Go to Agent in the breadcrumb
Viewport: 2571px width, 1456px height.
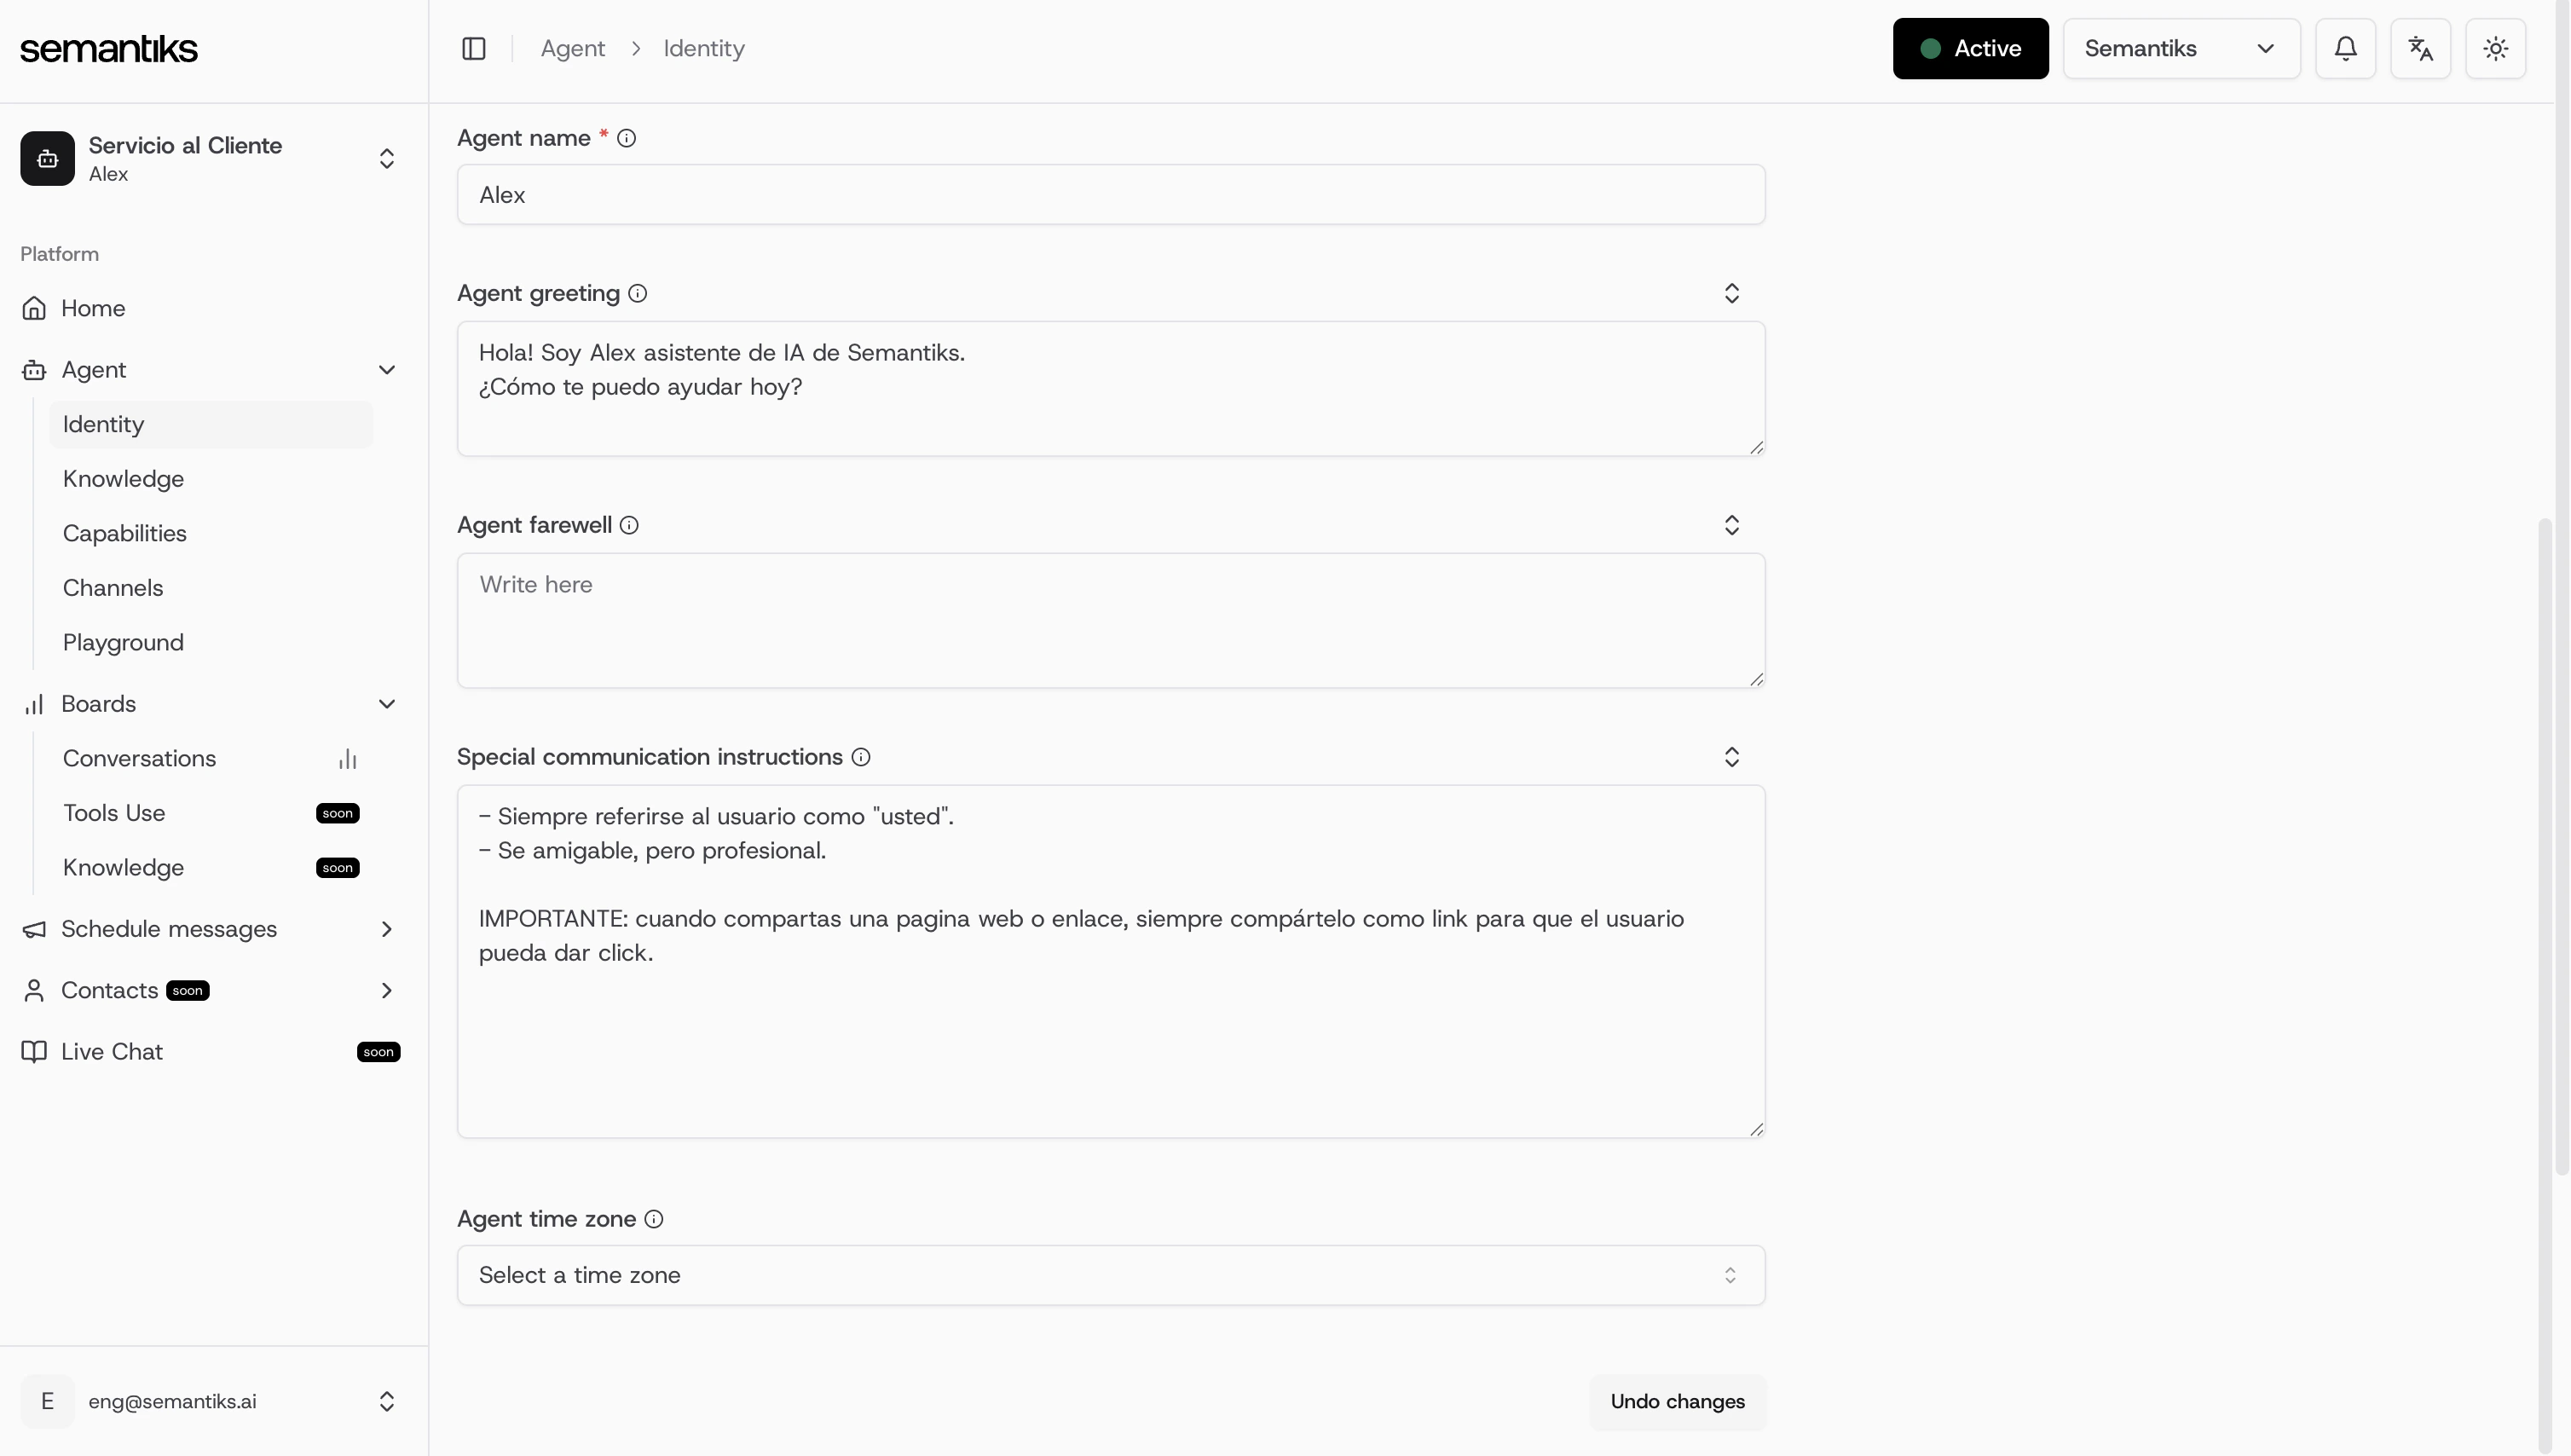[572, 48]
